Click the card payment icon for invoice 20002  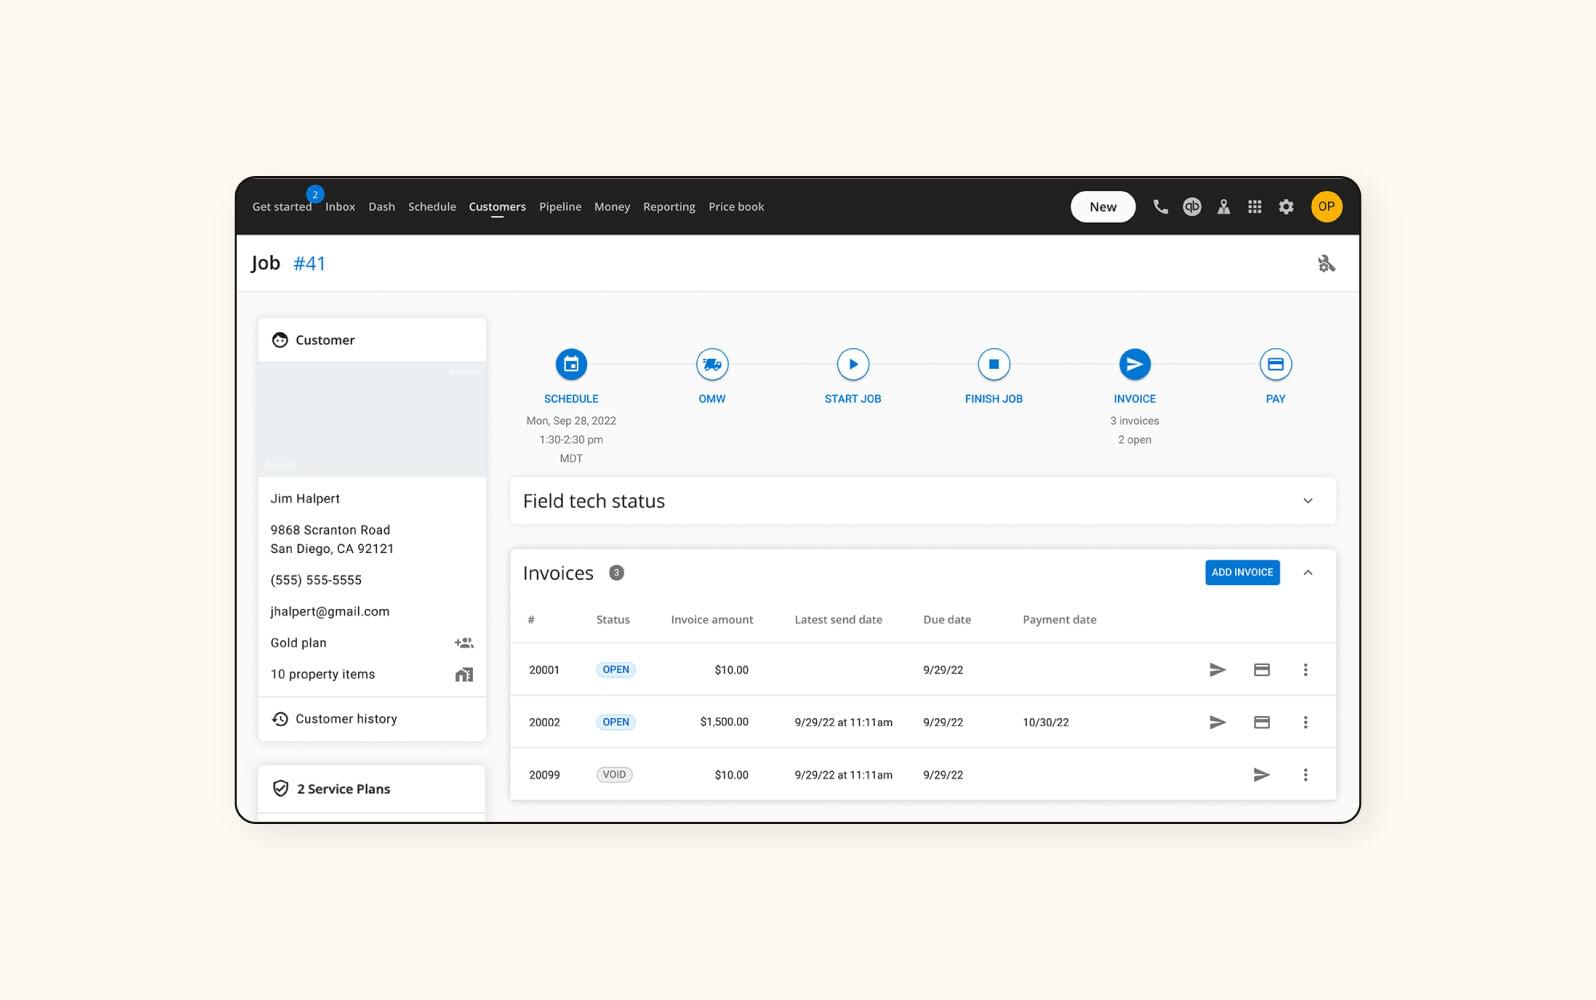(1262, 722)
